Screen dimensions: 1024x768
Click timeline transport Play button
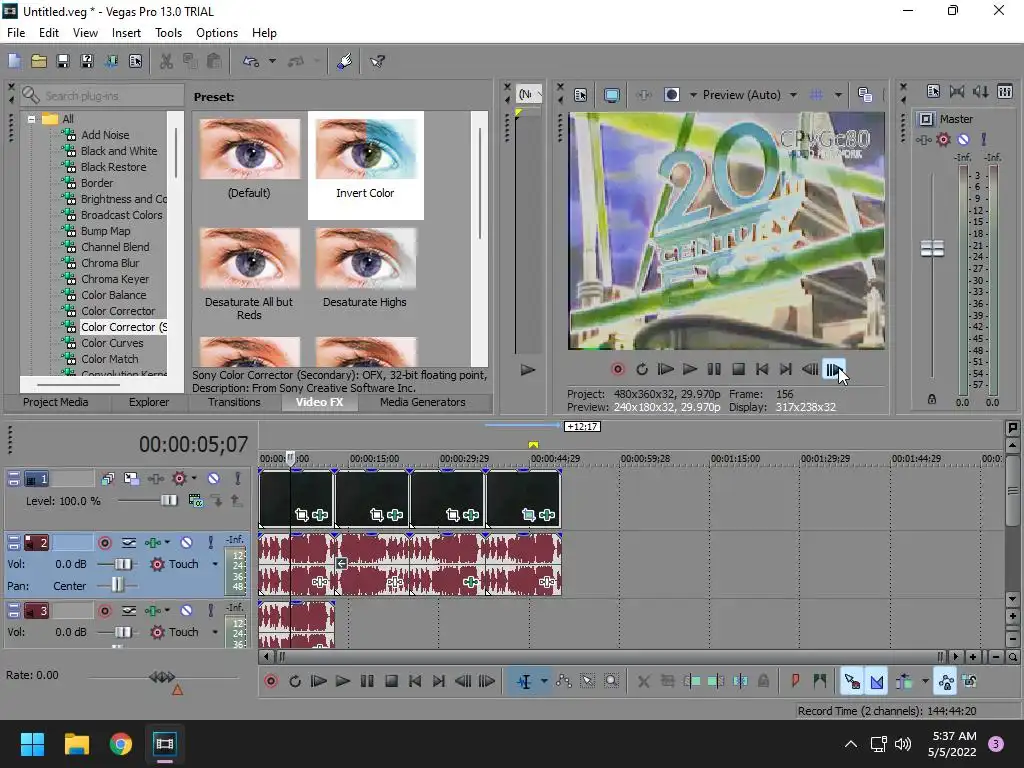pos(342,681)
